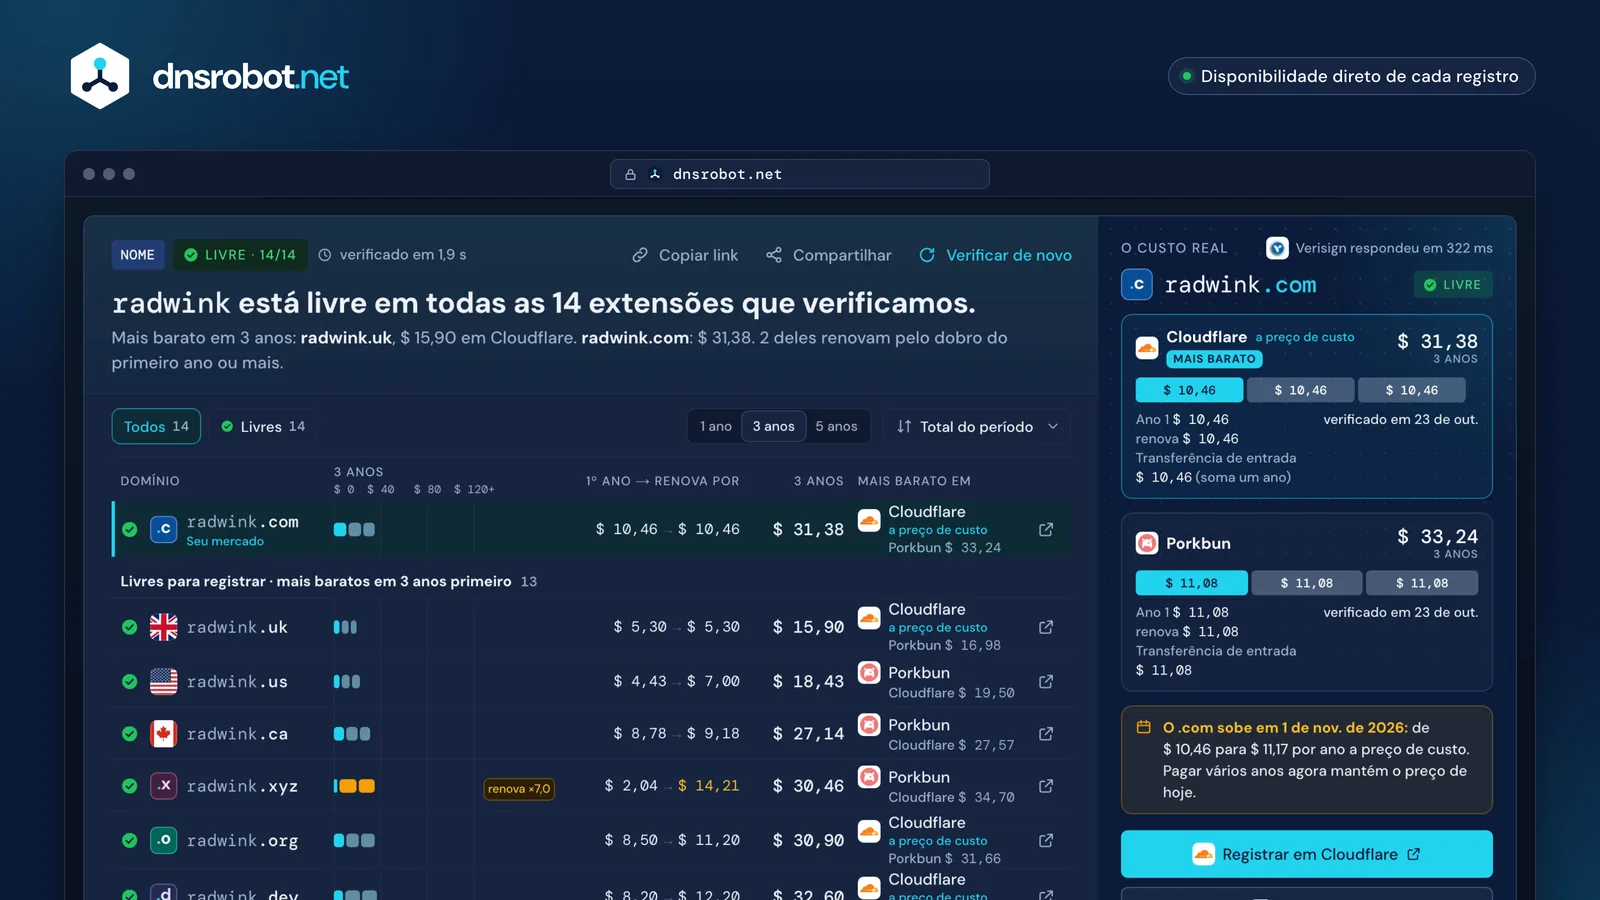Click the lock icon in the address bar
The height and width of the screenshot is (900, 1600).
click(630, 174)
